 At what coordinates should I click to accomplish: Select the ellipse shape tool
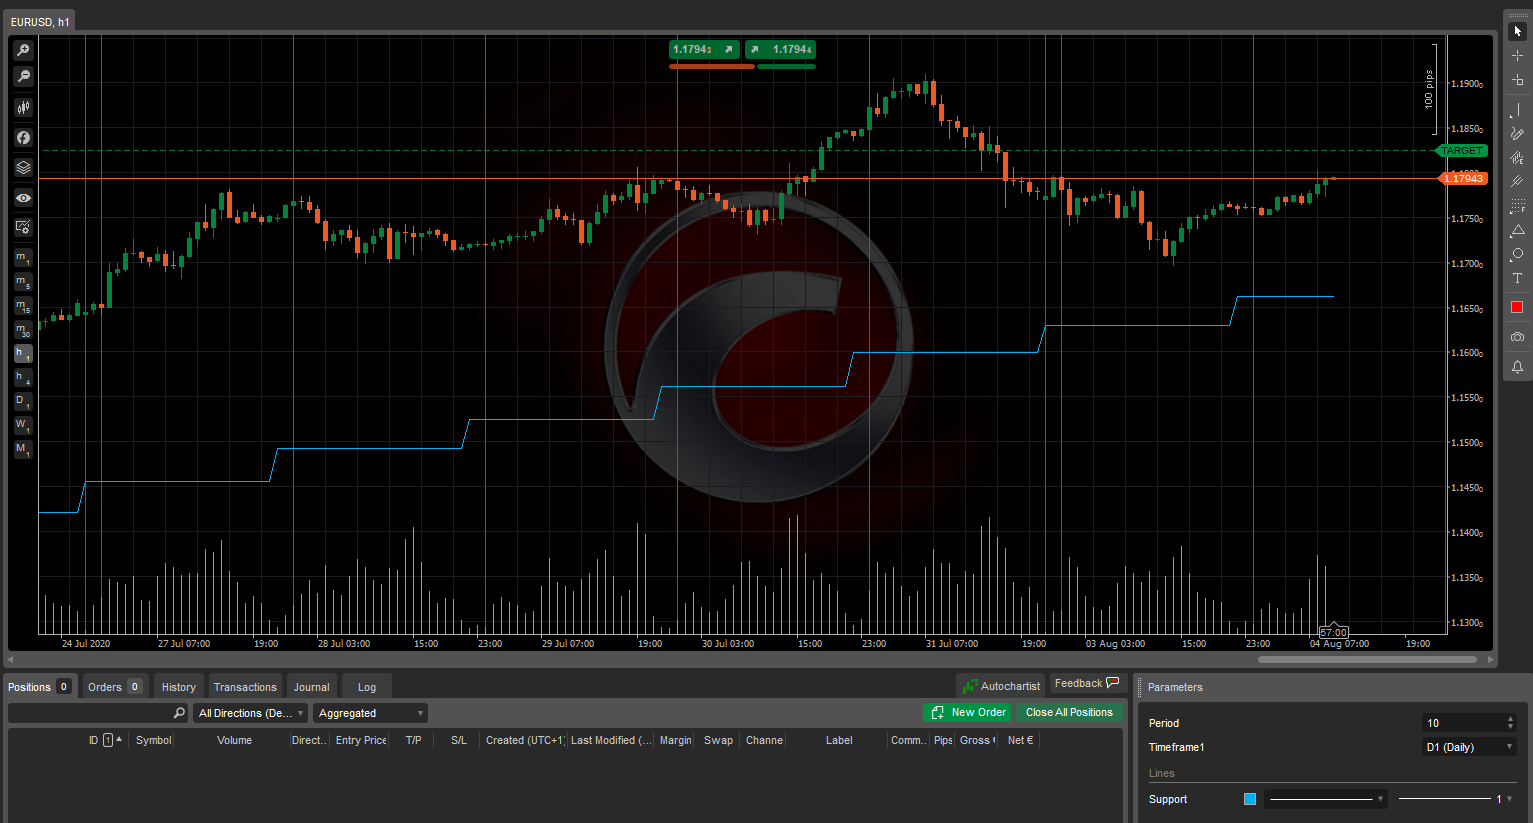(1517, 254)
